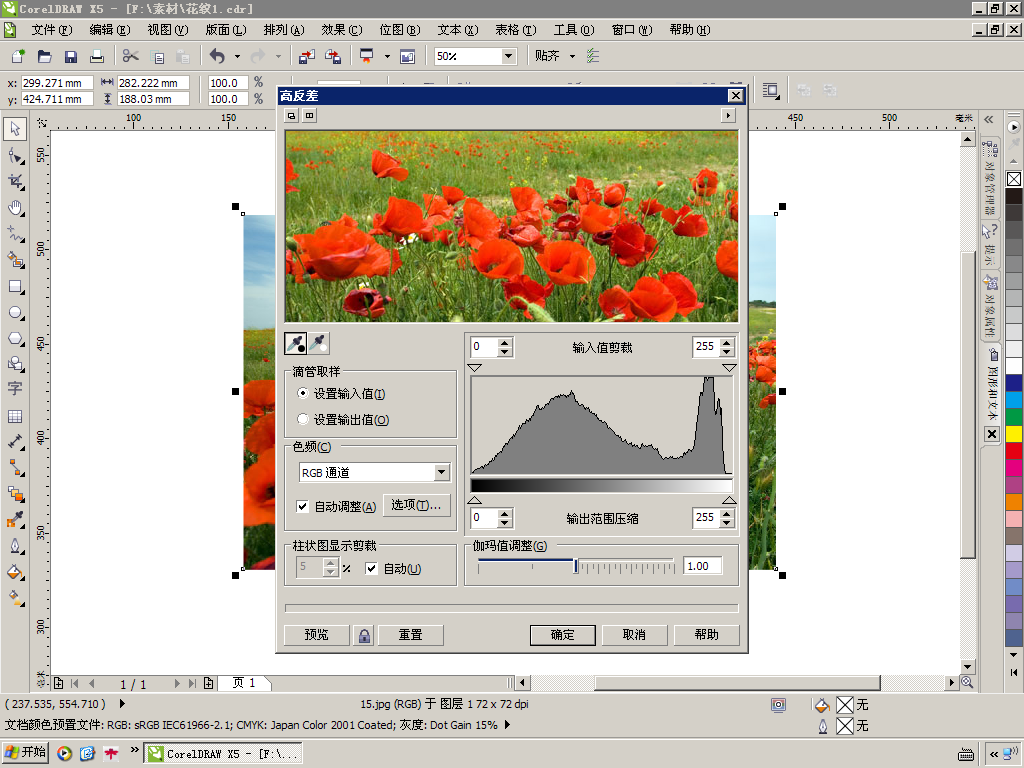Viewport: 1024px width, 768px height.
Task: Increase input clipping maximum 255 spinner
Action: point(727,342)
